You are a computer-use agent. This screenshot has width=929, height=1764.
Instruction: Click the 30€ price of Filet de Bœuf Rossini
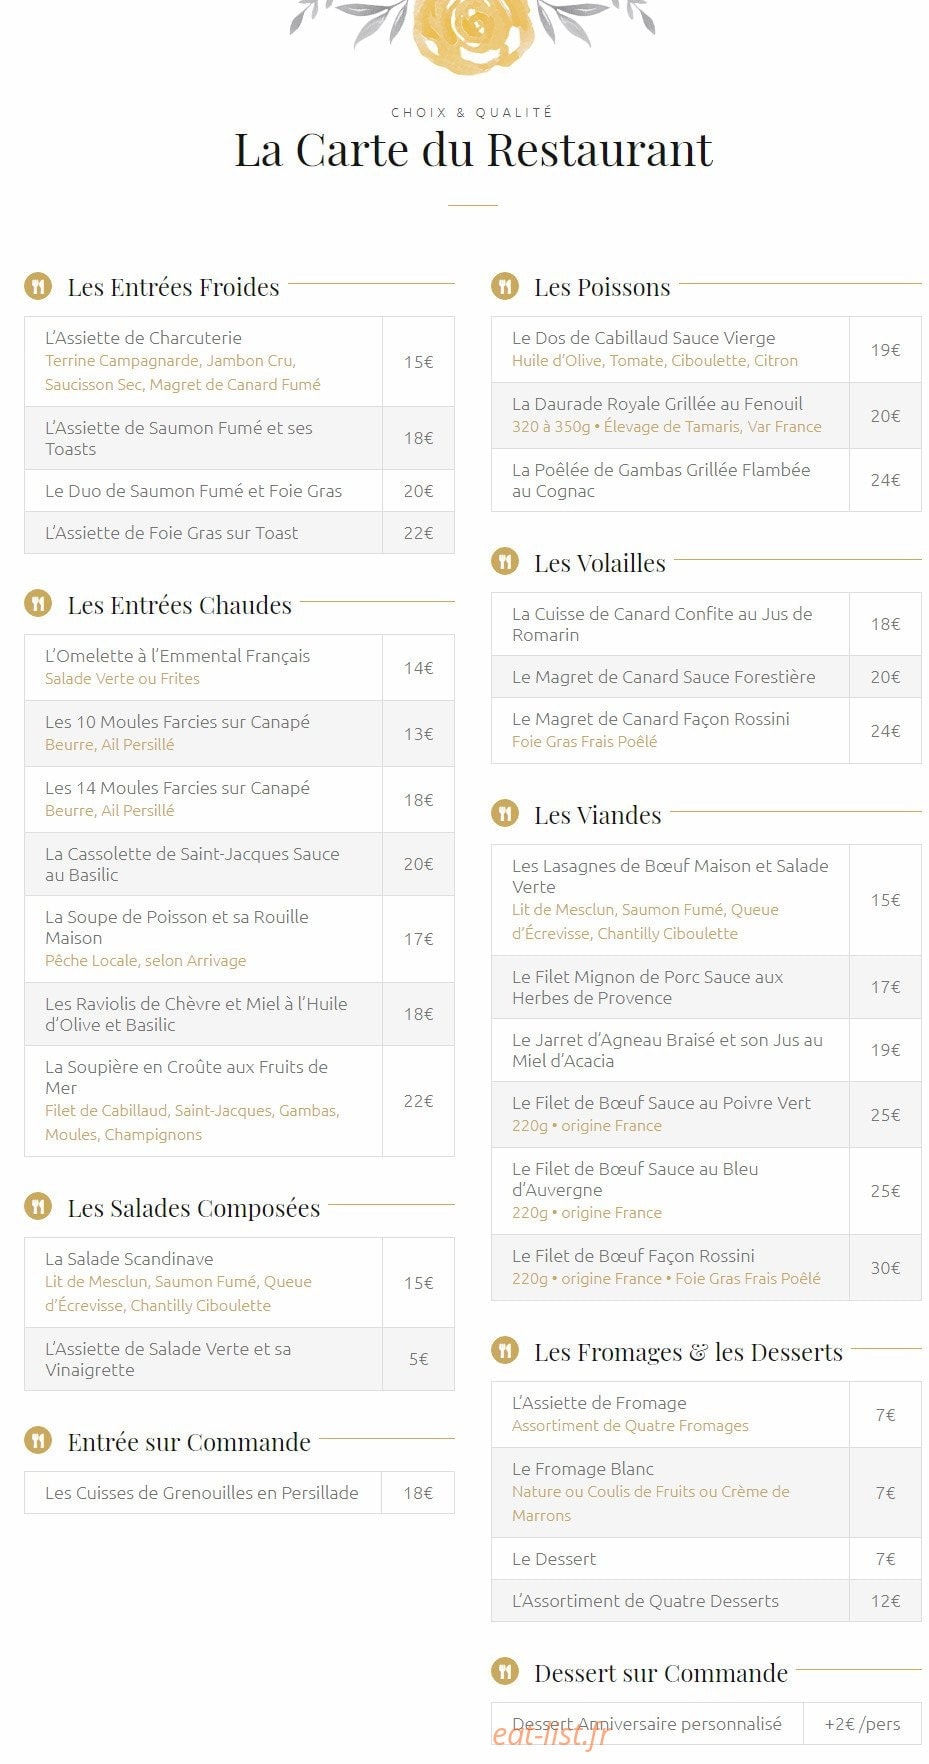885,1267
